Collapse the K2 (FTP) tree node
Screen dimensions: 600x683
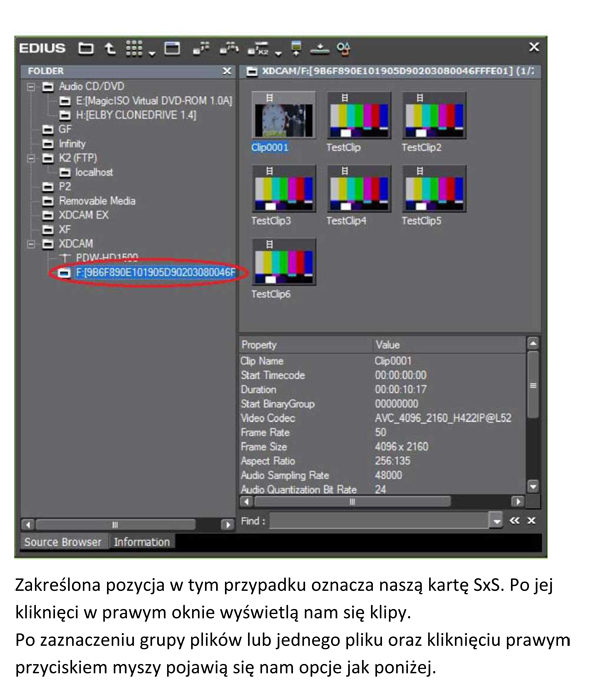tap(31, 158)
